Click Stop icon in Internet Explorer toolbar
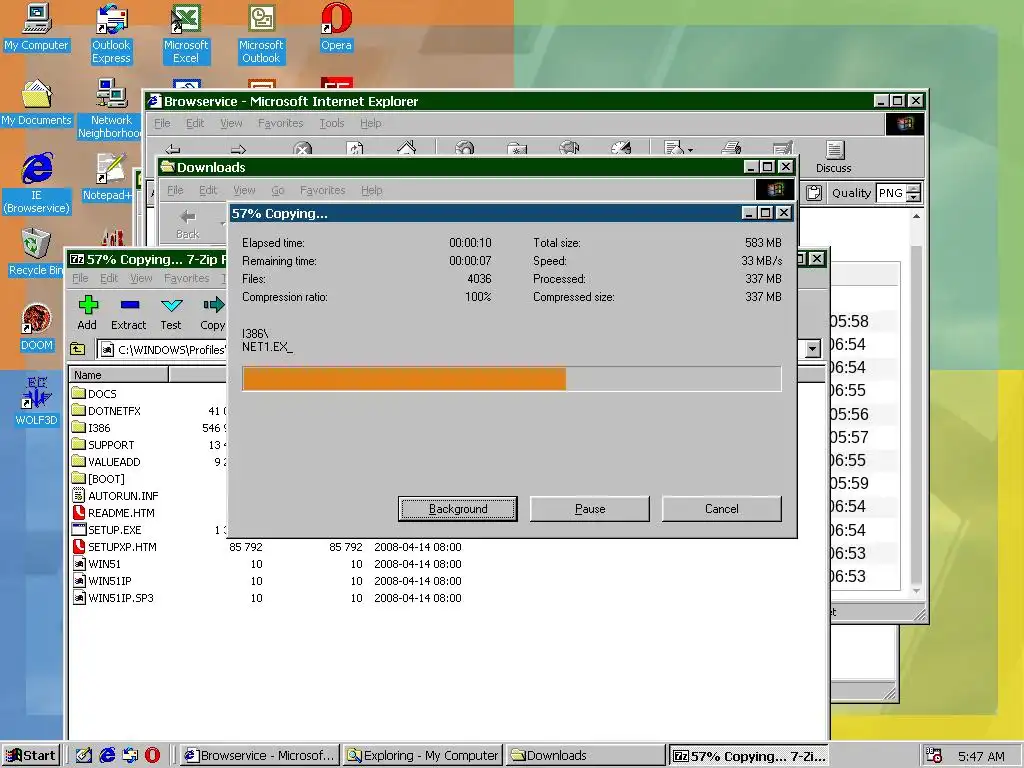This screenshot has height=768, width=1024. [302, 149]
